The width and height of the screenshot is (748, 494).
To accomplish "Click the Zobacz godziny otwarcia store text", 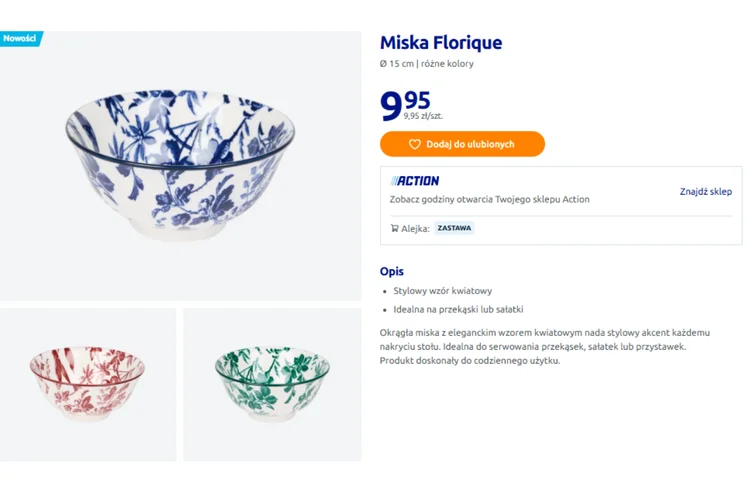I will pos(489,199).
